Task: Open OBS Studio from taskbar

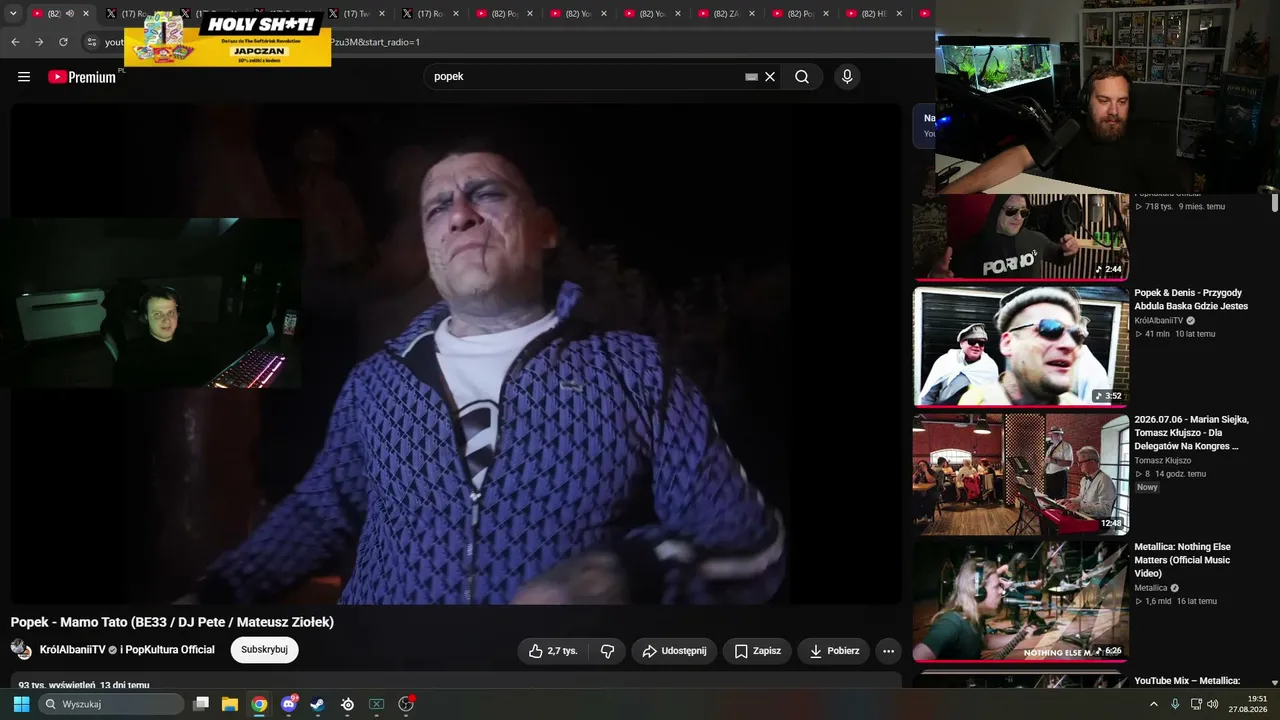Action: pos(406,704)
